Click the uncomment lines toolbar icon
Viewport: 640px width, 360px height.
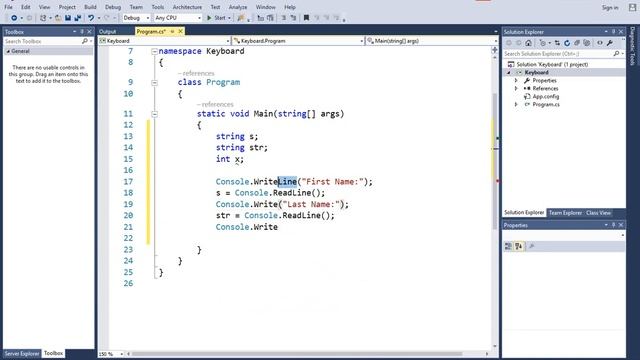(x=293, y=18)
